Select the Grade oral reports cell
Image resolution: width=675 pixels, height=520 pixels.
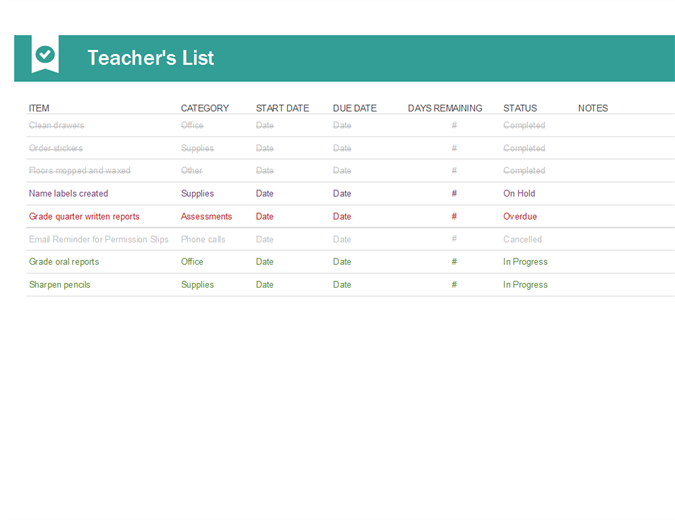pos(64,262)
